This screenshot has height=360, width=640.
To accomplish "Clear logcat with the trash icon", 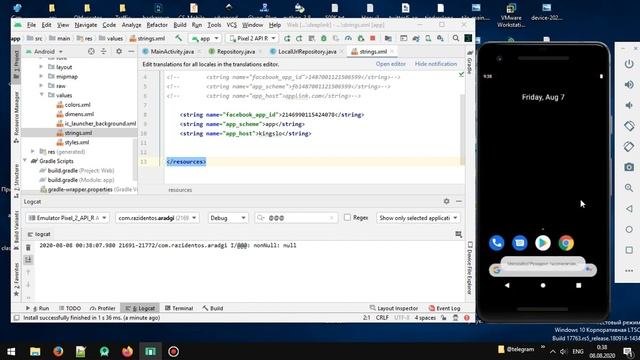I will [x=28, y=247].
